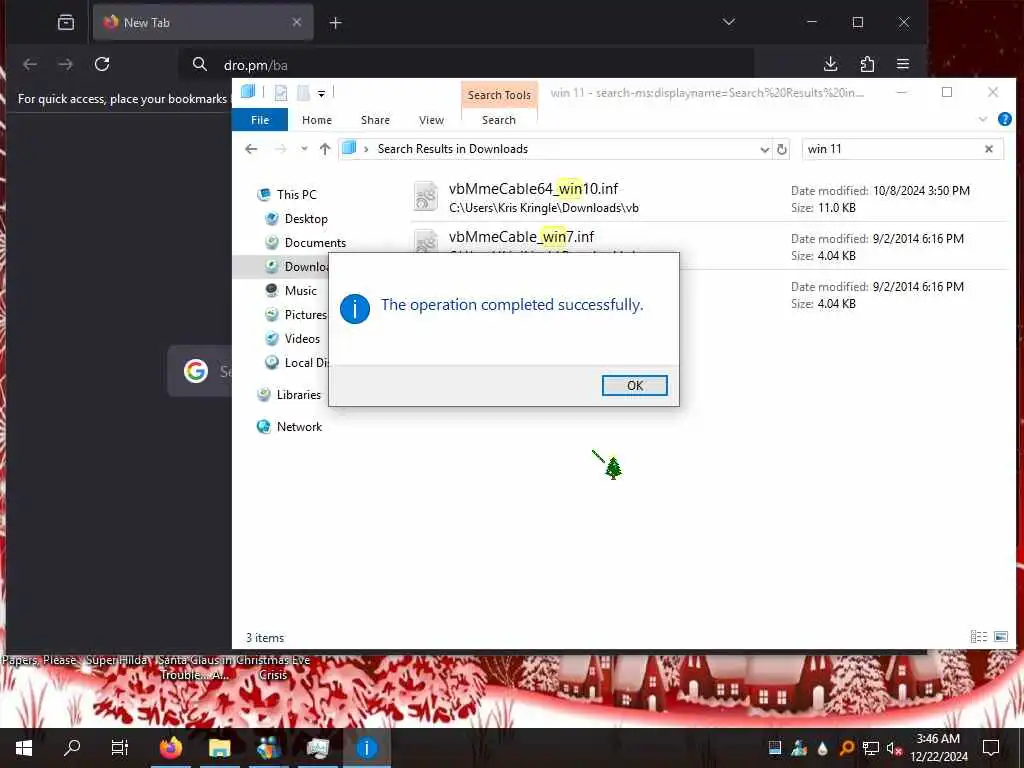This screenshot has width=1024, height=768.
Task: Expand the address bar history dropdown
Action: (764, 150)
